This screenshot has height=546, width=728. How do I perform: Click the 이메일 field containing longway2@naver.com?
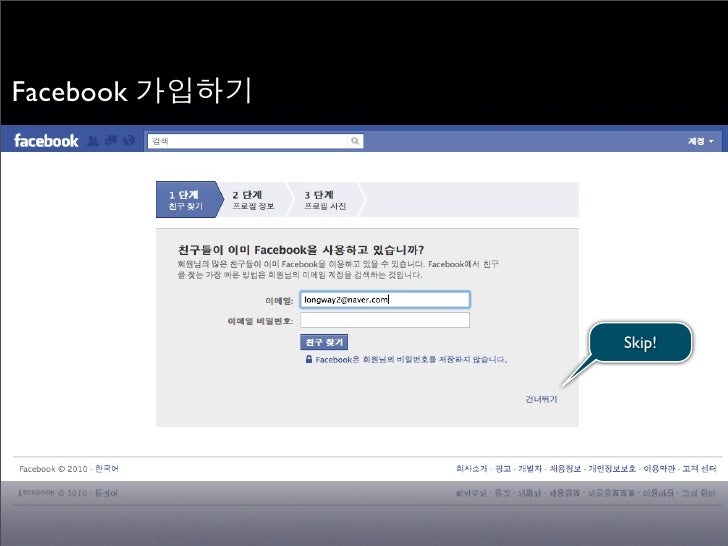point(385,300)
